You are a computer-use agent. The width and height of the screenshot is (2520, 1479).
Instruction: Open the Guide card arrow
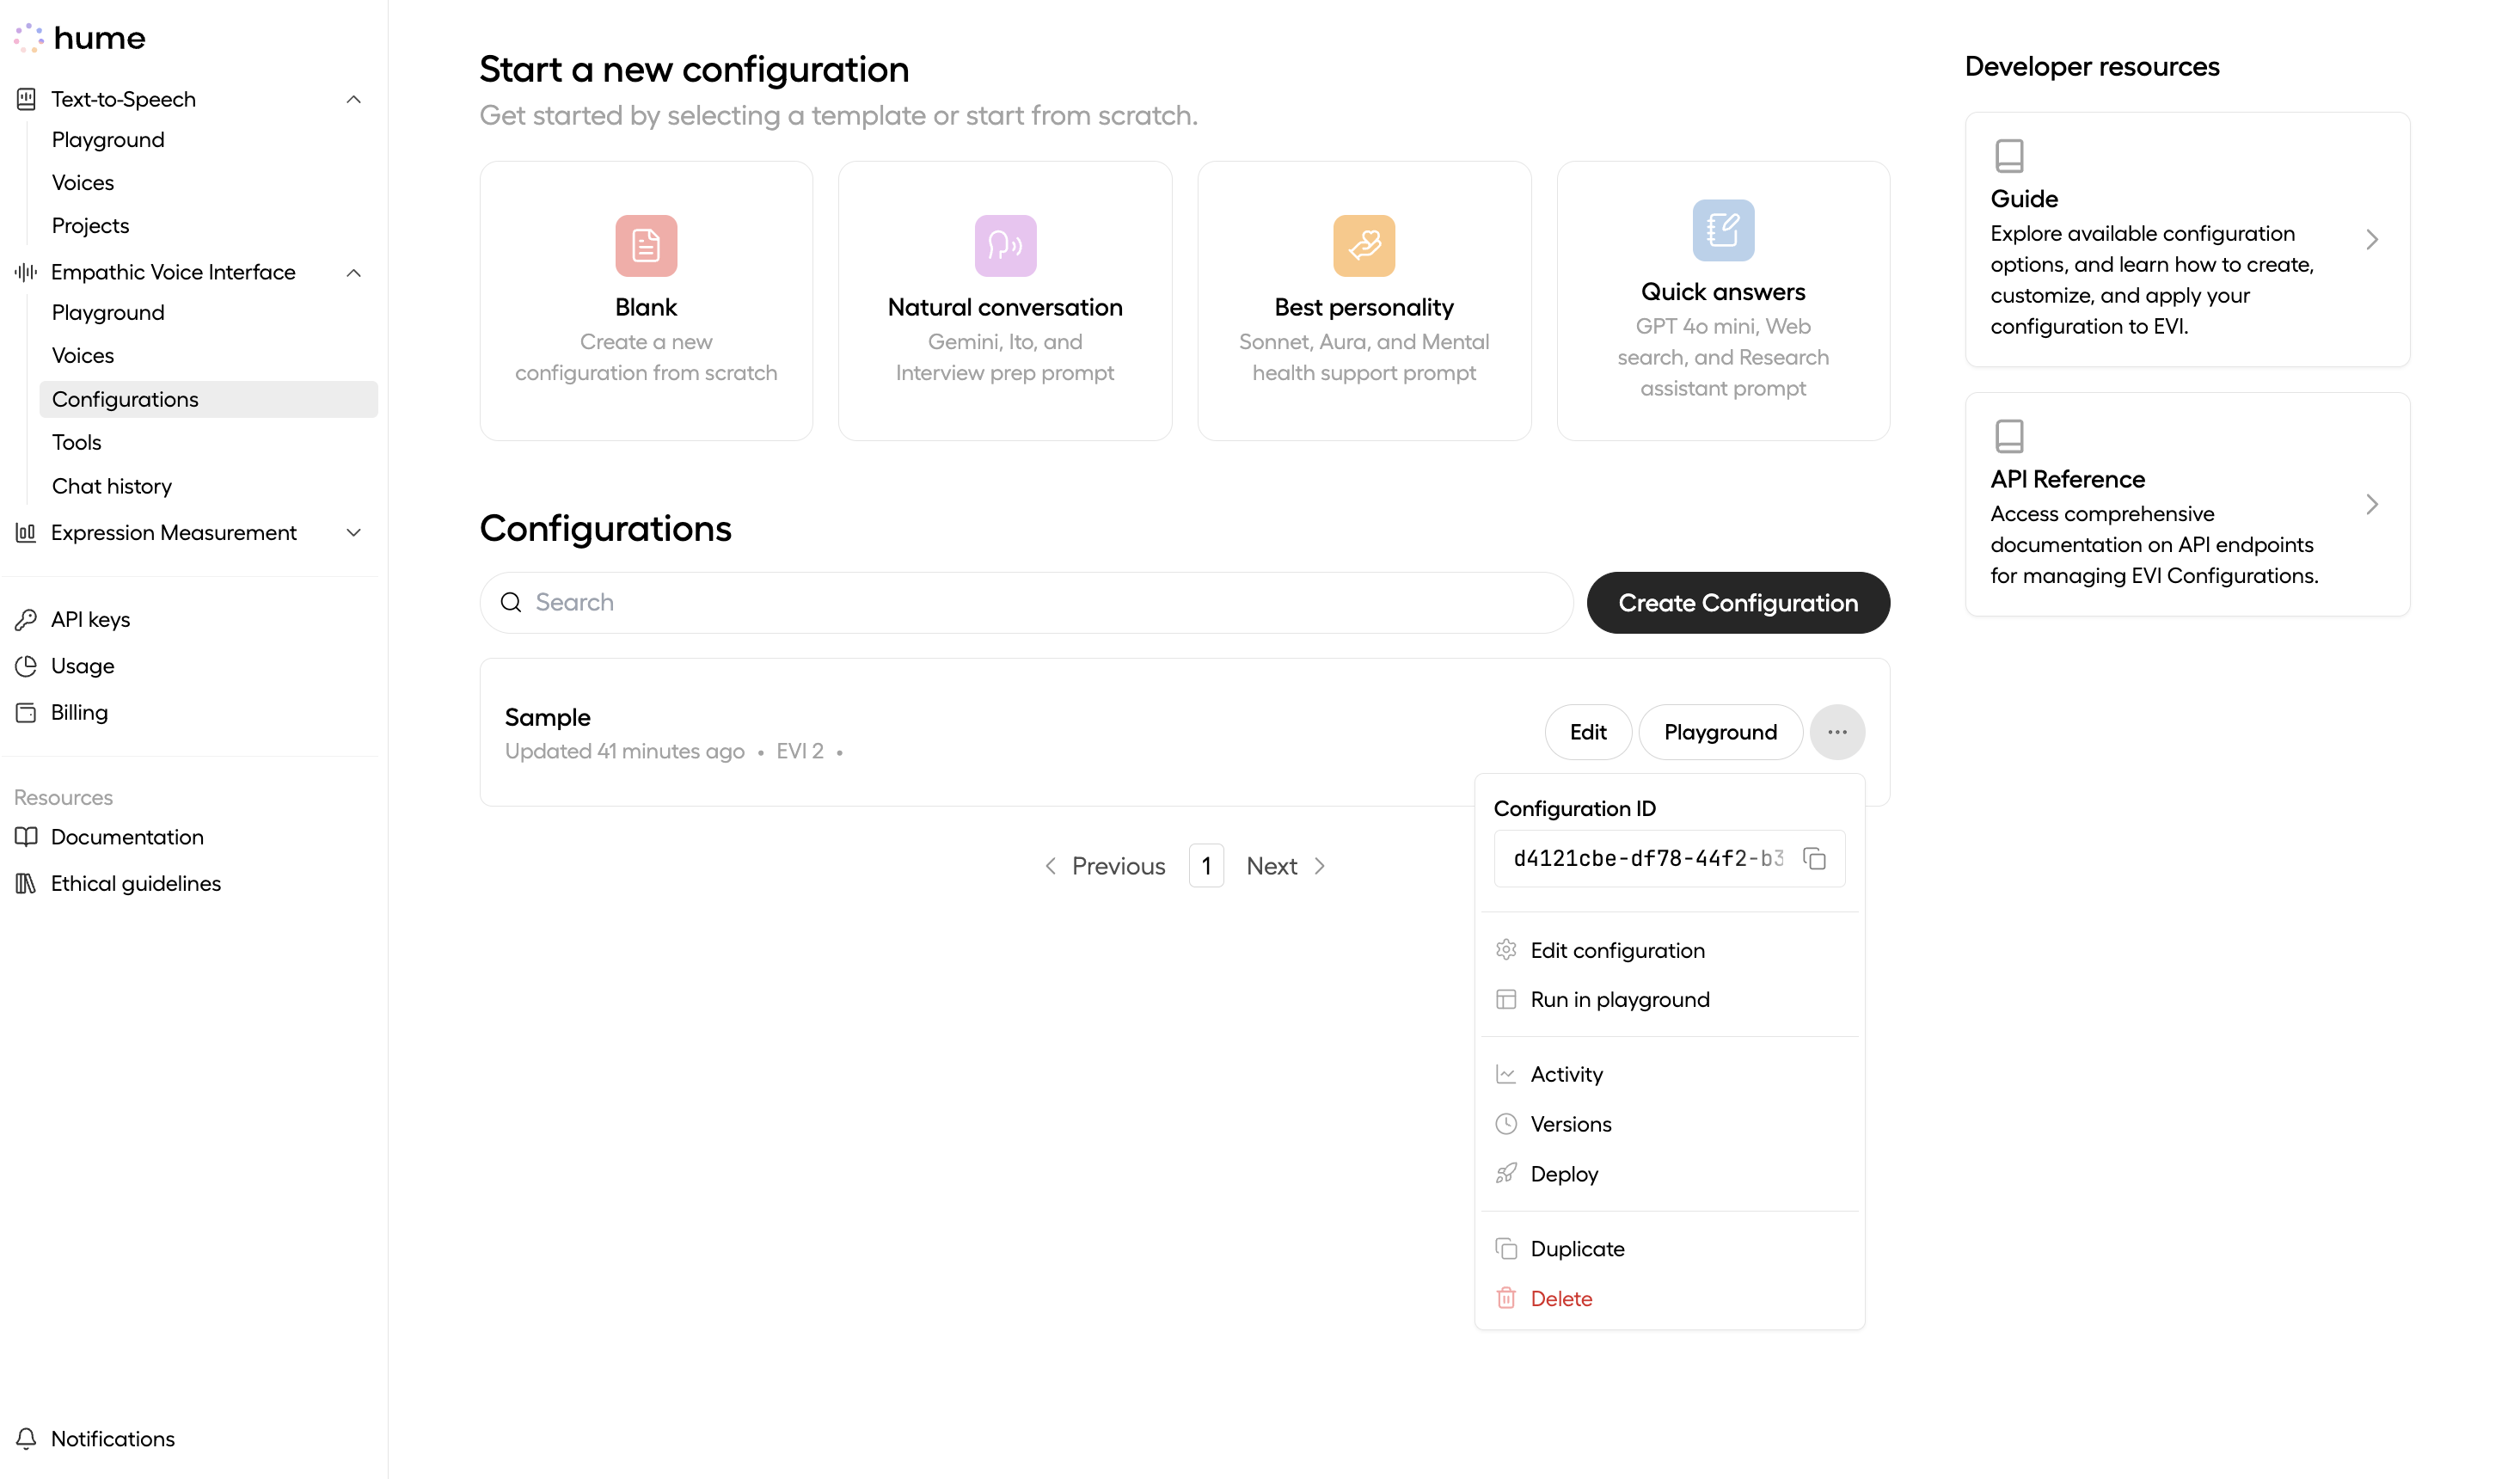pyautogui.click(x=2372, y=240)
